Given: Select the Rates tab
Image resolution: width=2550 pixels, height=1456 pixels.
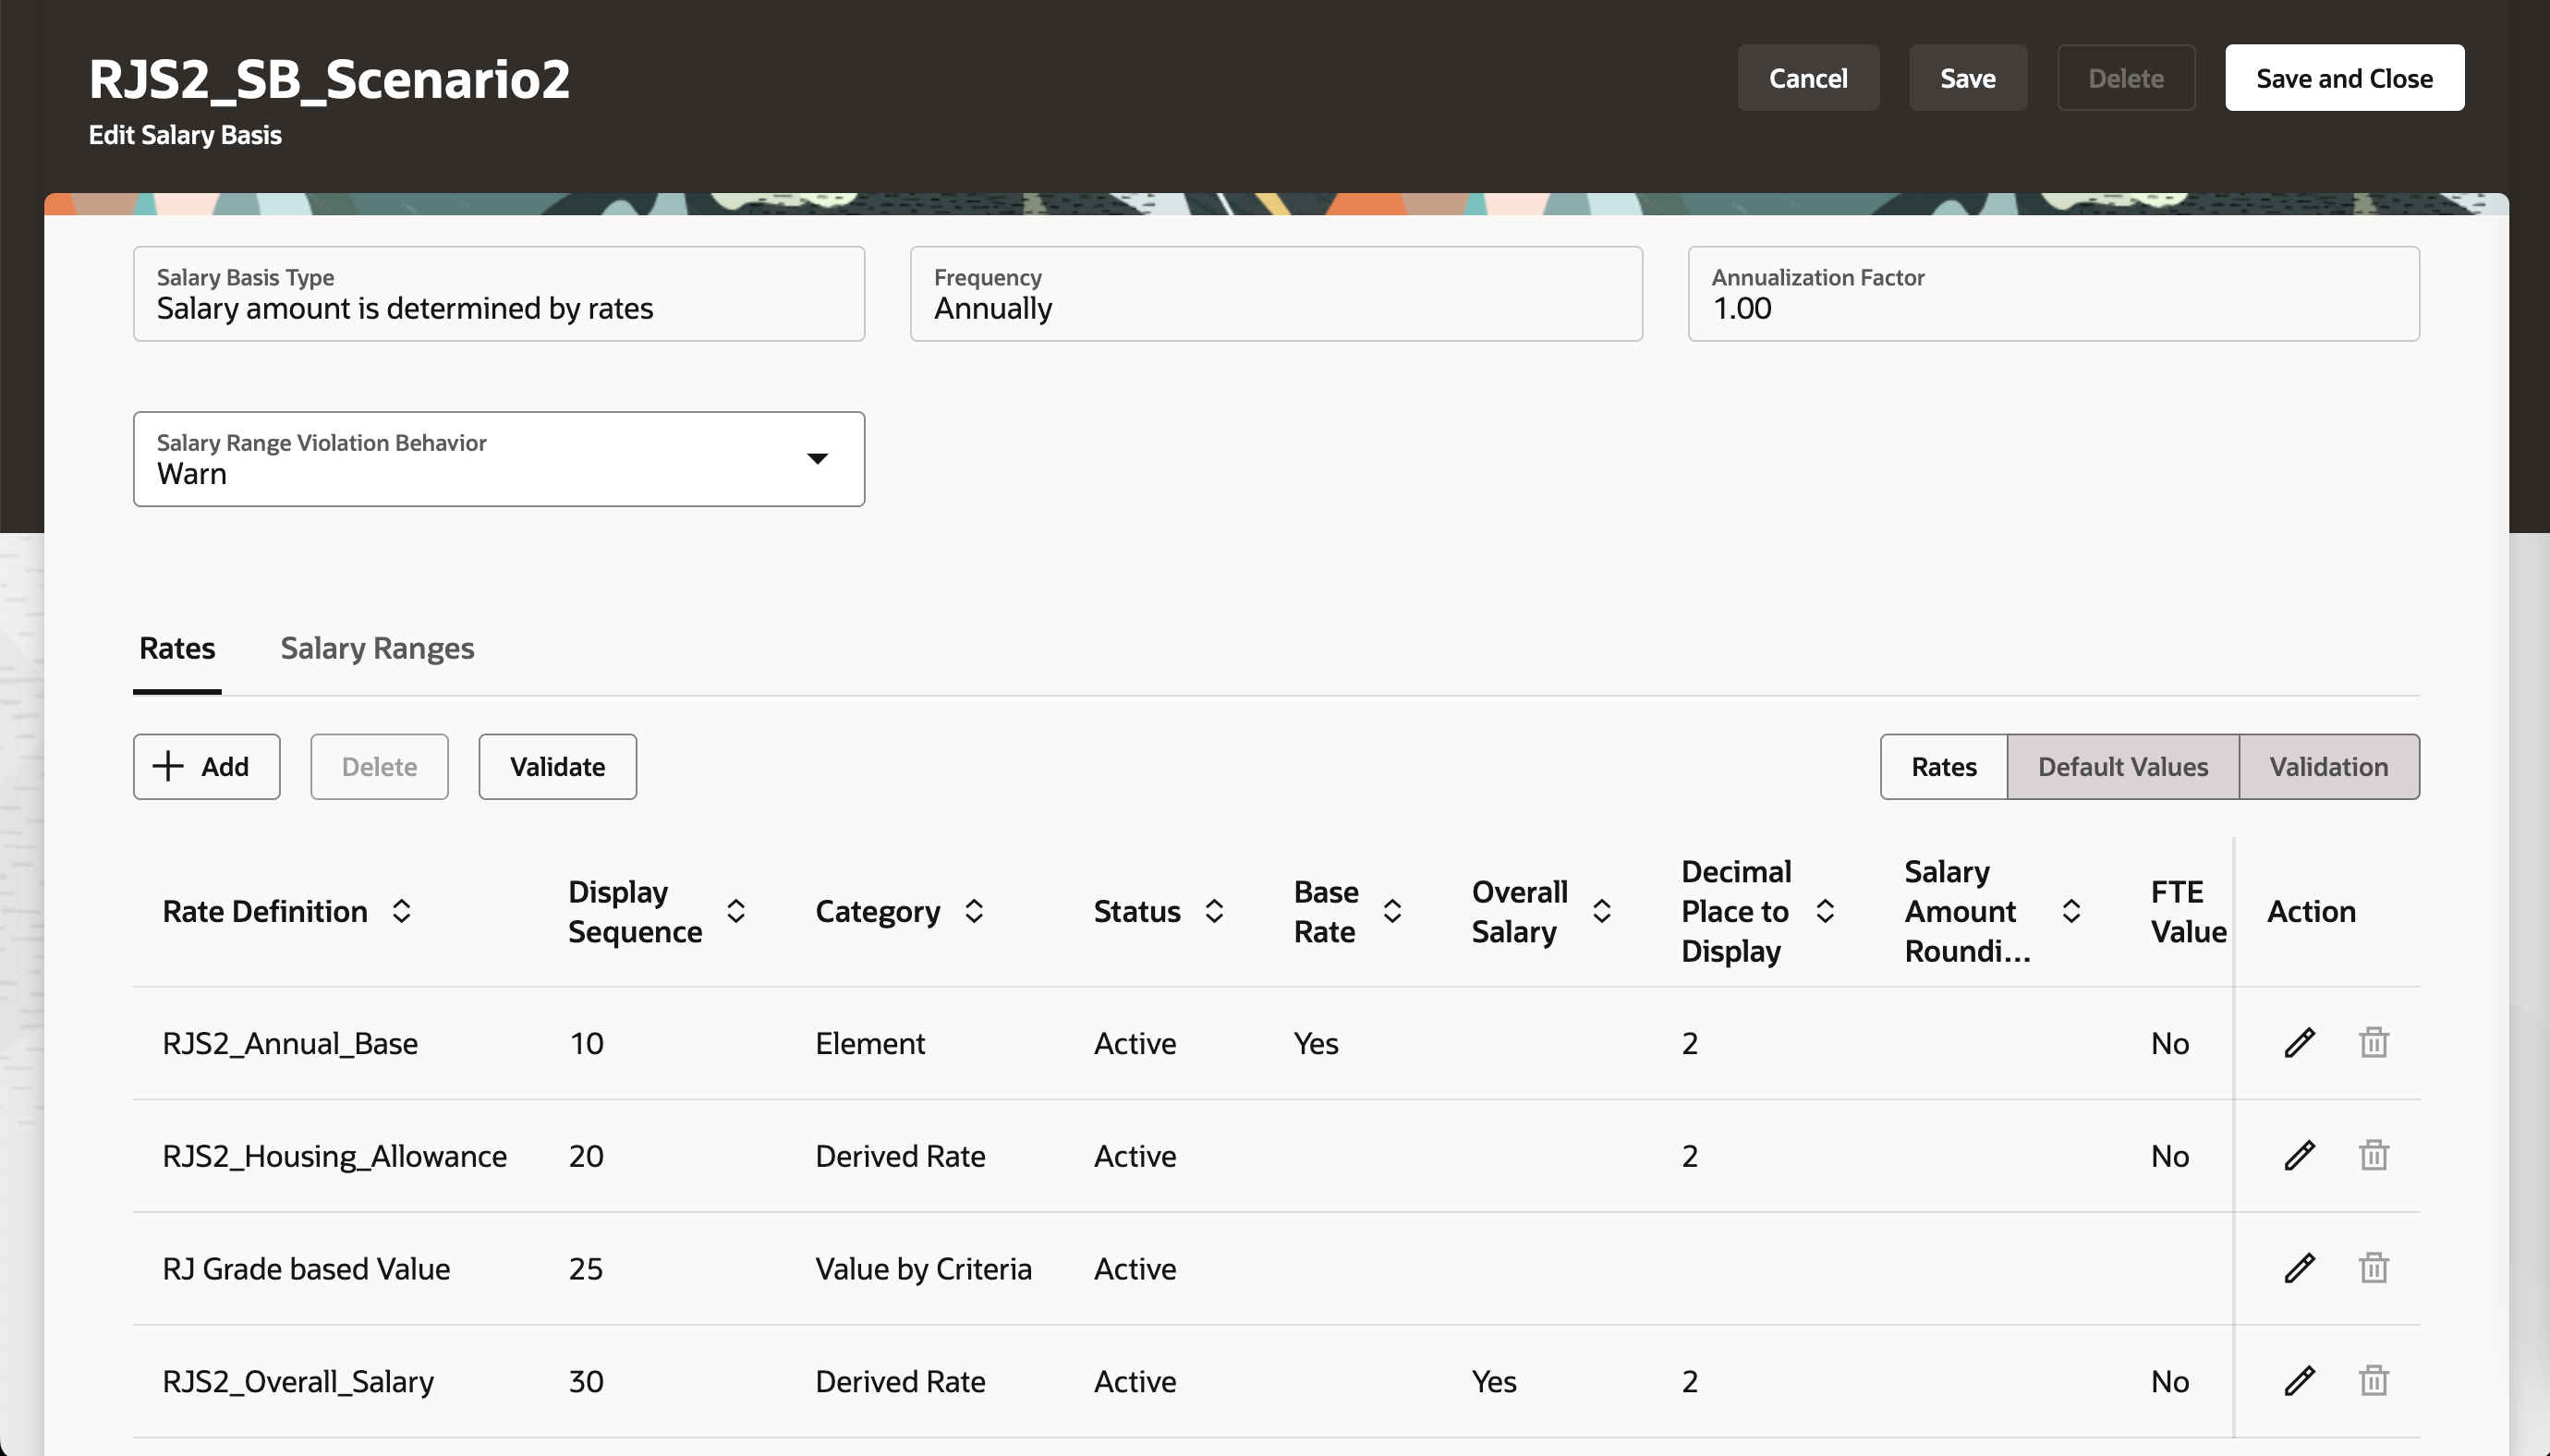Looking at the screenshot, I should click(177, 648).
